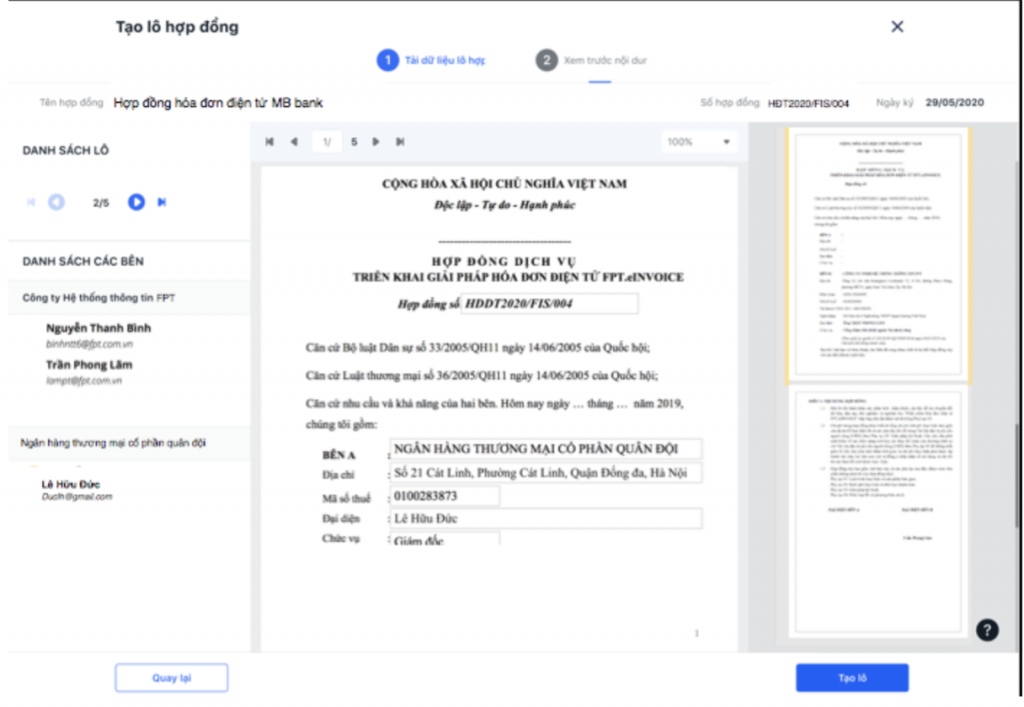Go to previous page in document viewer

pyautogui.click(x=294, y=142)
